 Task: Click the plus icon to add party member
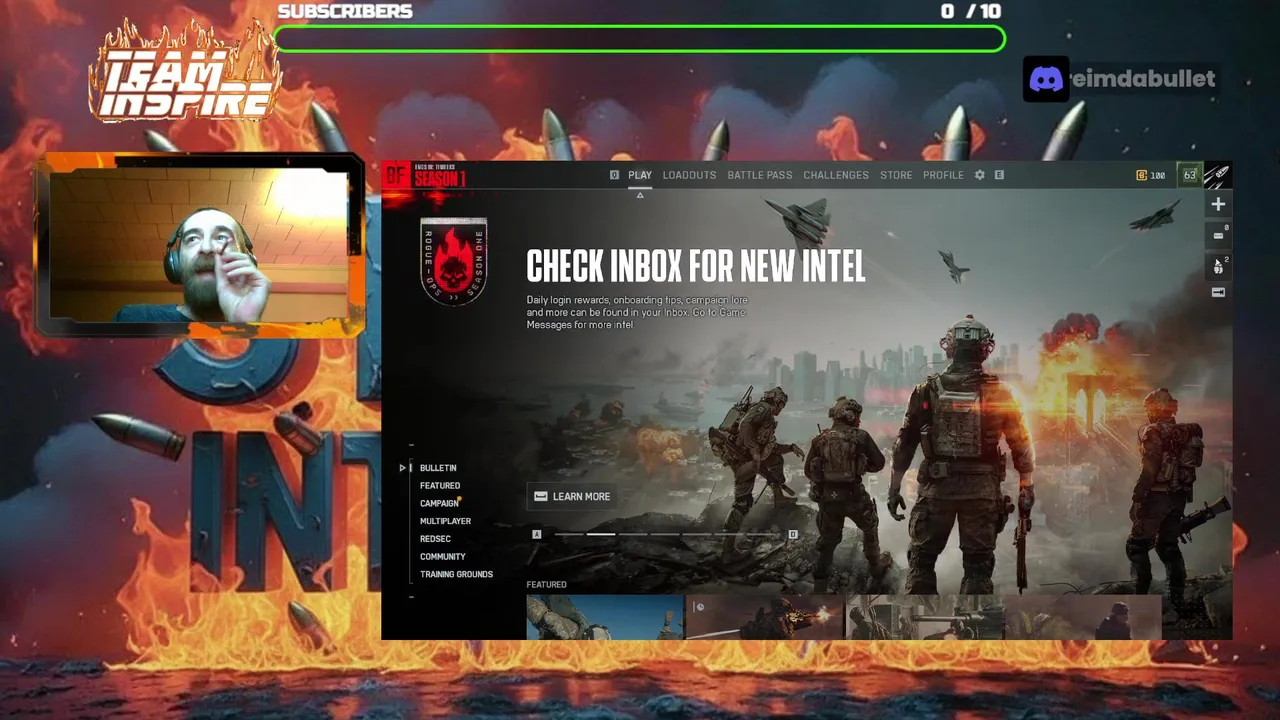1218,204
